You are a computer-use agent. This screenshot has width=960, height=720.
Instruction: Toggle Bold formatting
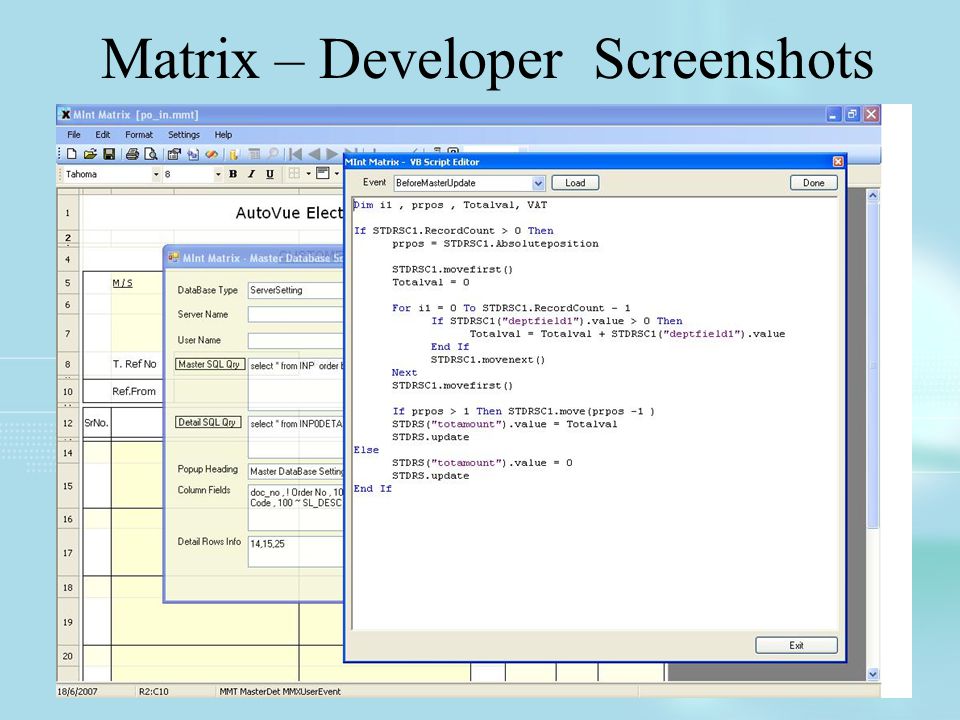[x=233, y=174]
